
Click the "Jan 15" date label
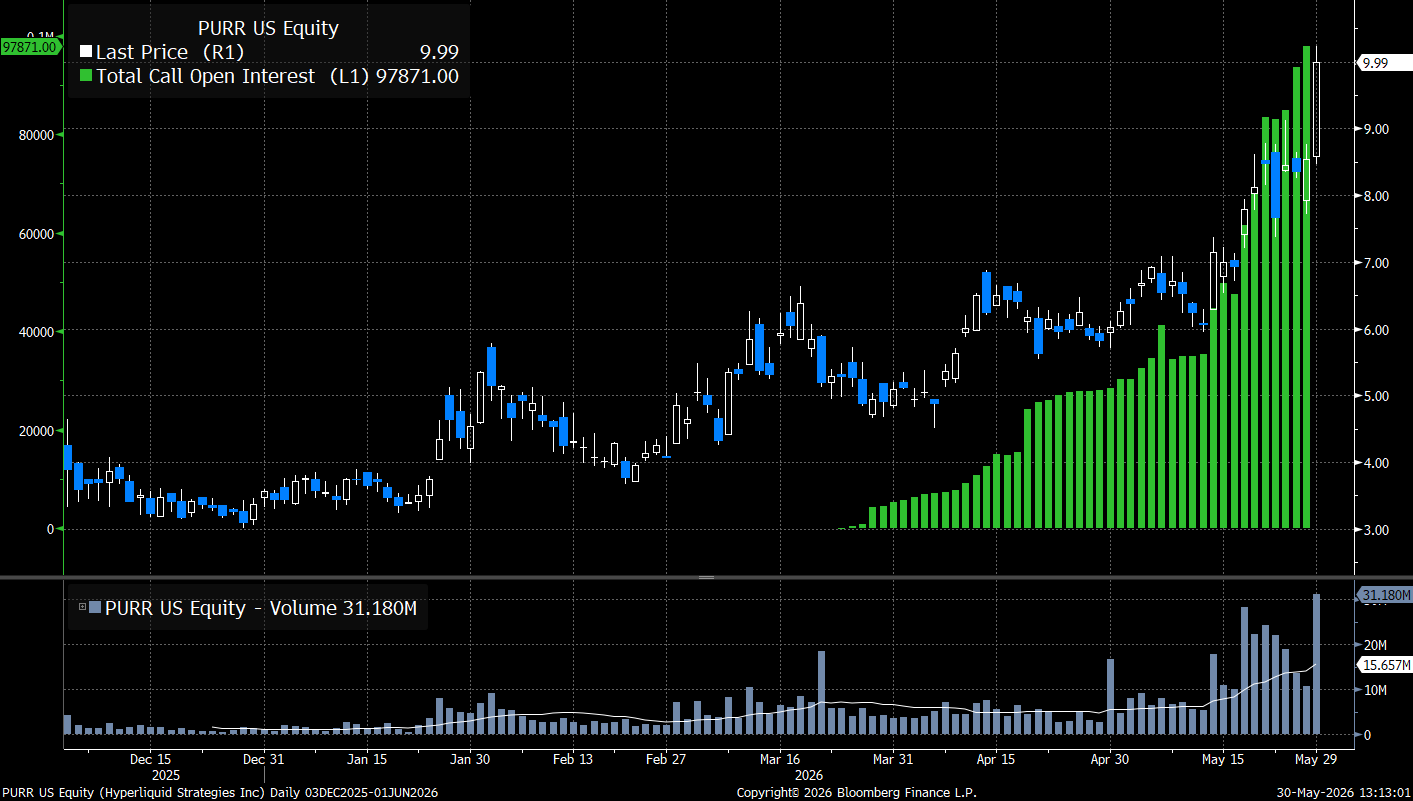click(x=368, y=759)
